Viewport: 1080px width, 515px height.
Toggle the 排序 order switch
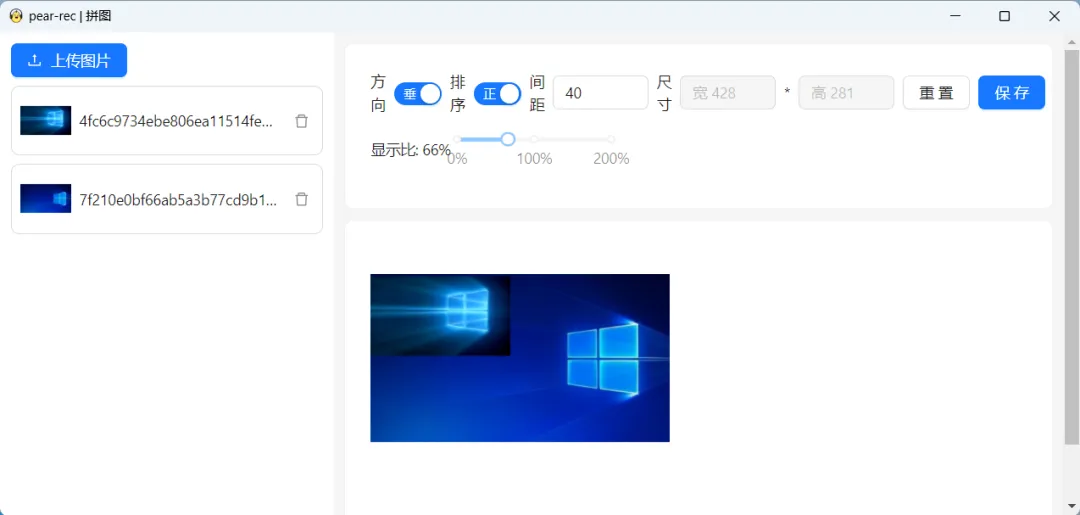click(497, 94)
